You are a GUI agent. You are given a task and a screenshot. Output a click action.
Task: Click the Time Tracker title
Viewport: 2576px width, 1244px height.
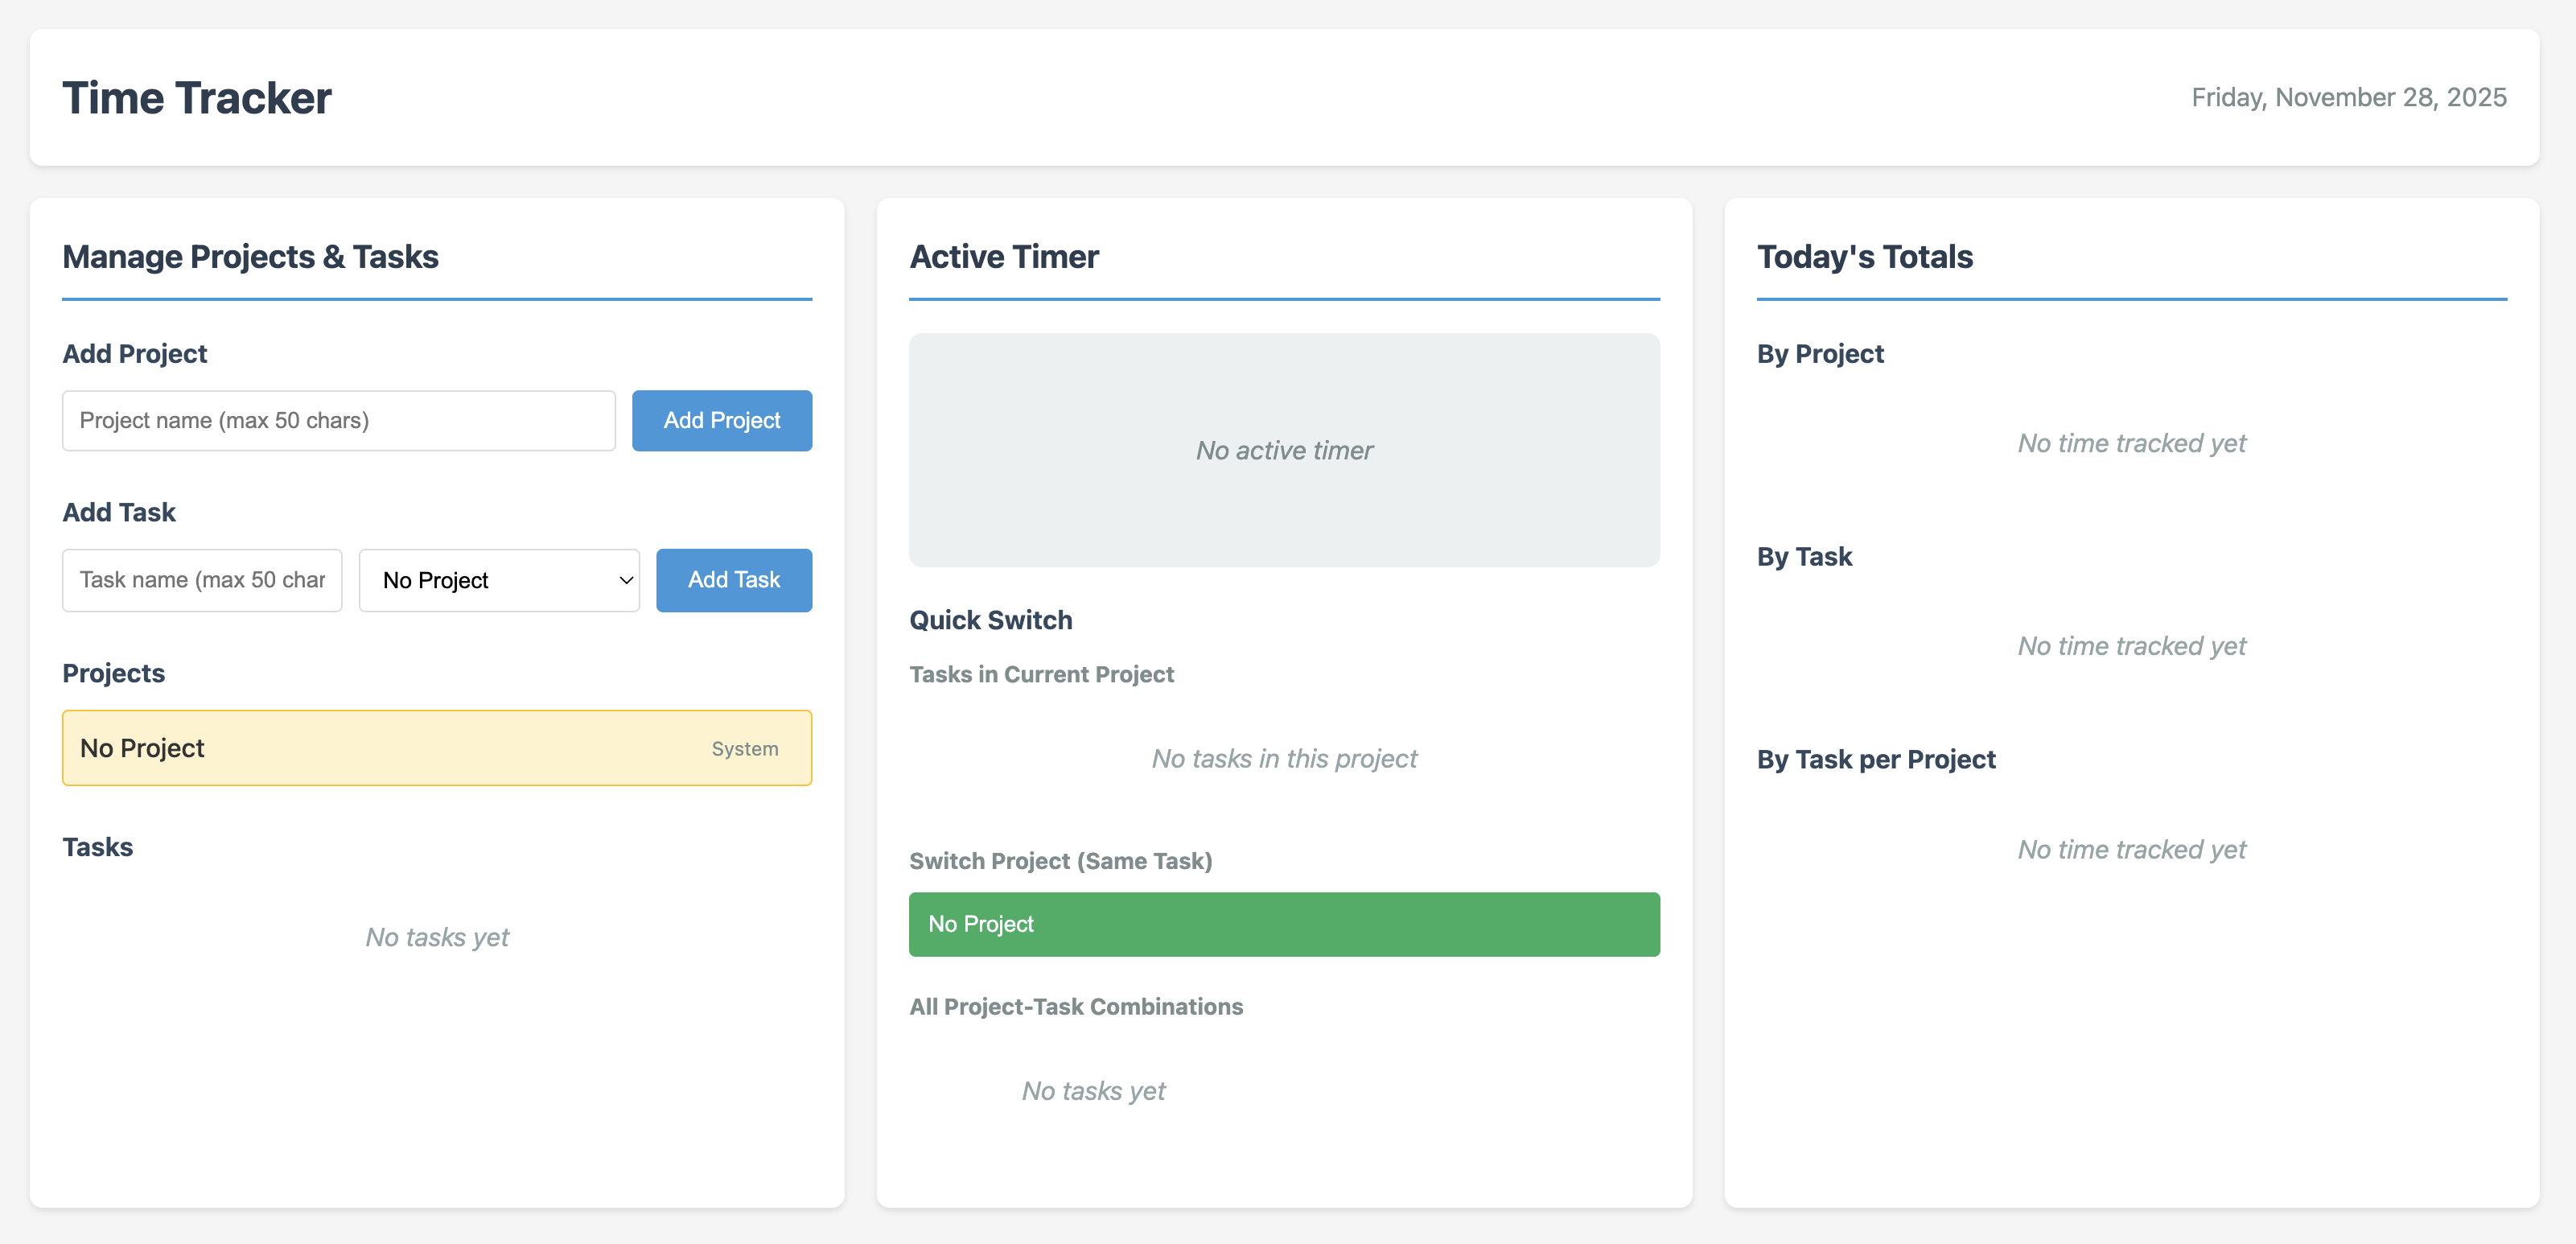(197, 97)
